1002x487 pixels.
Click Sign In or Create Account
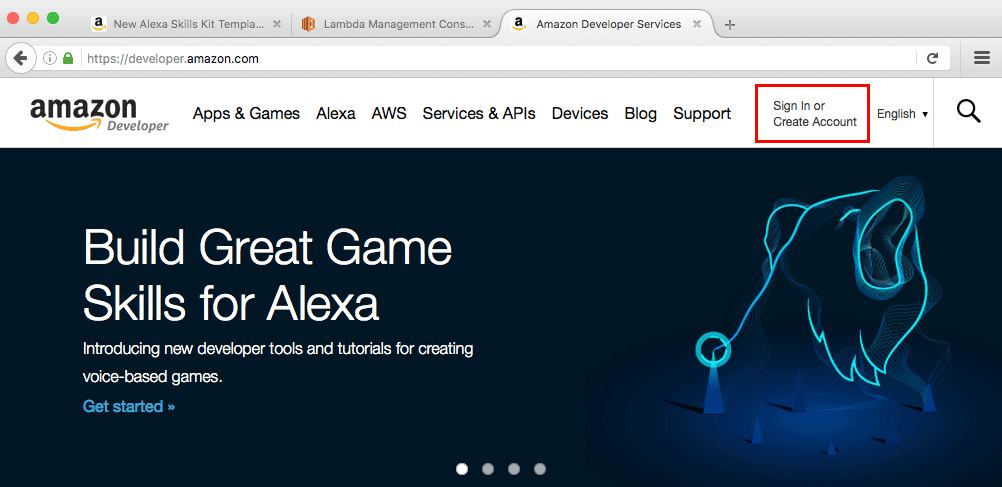[x=813, y=114]
